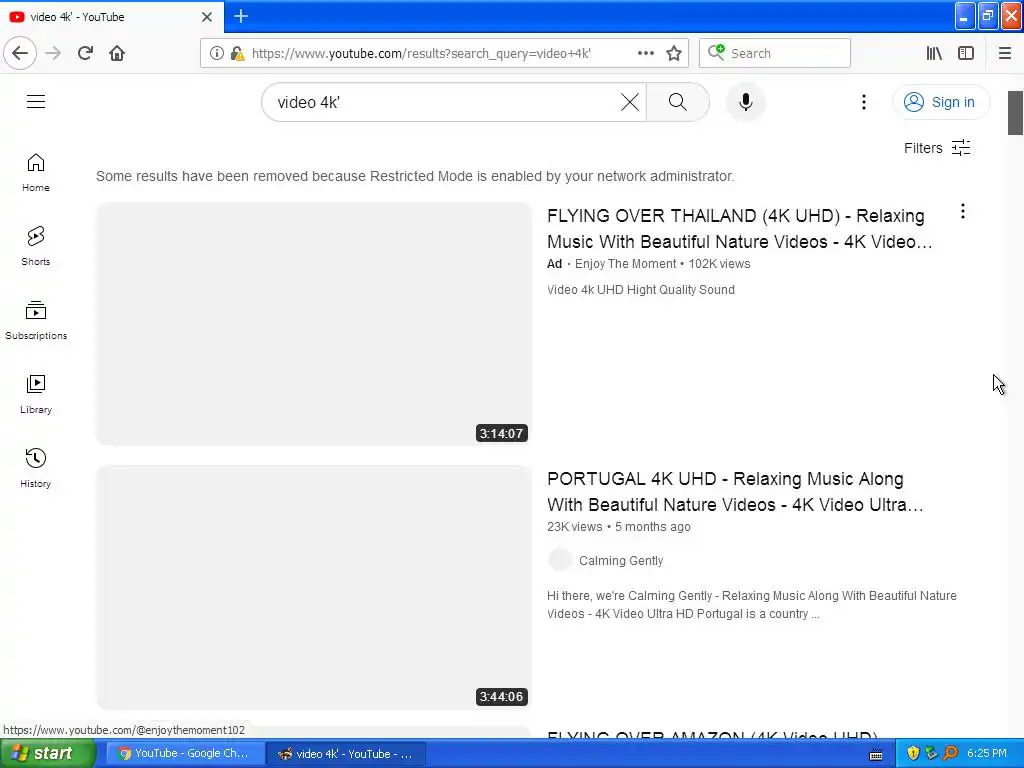Click the taskbar clock showing 6:25 PM
Image resolution: width=1024 pixels, height=768 pixels.
tap(987, 754)
